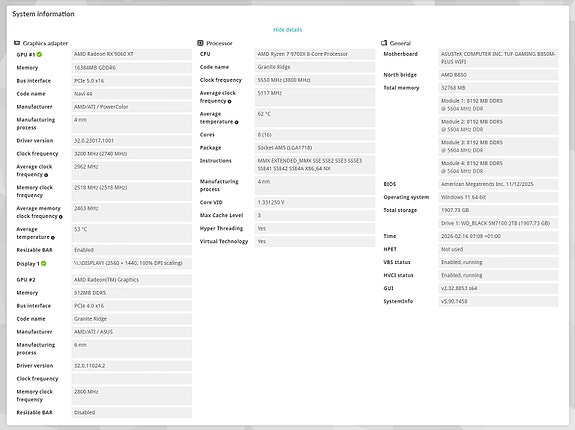Click the ASUSTeK motherboard value field
This screenshot has width=575, height=430.
[498, 58]
